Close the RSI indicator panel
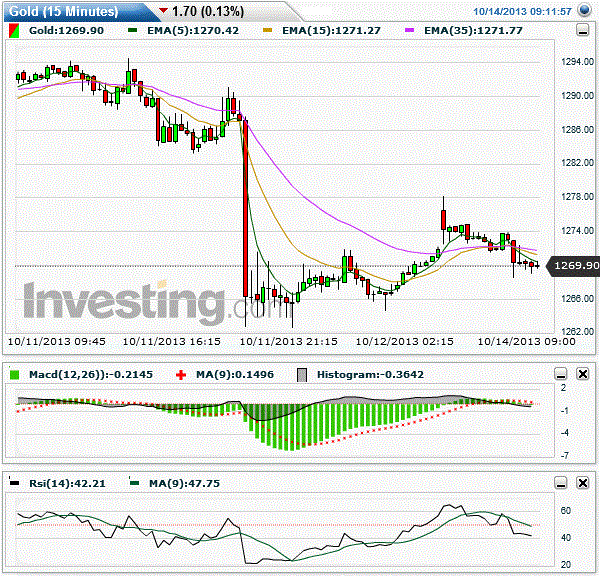This screenshot has height=576, width=600. tap(583, 483)
